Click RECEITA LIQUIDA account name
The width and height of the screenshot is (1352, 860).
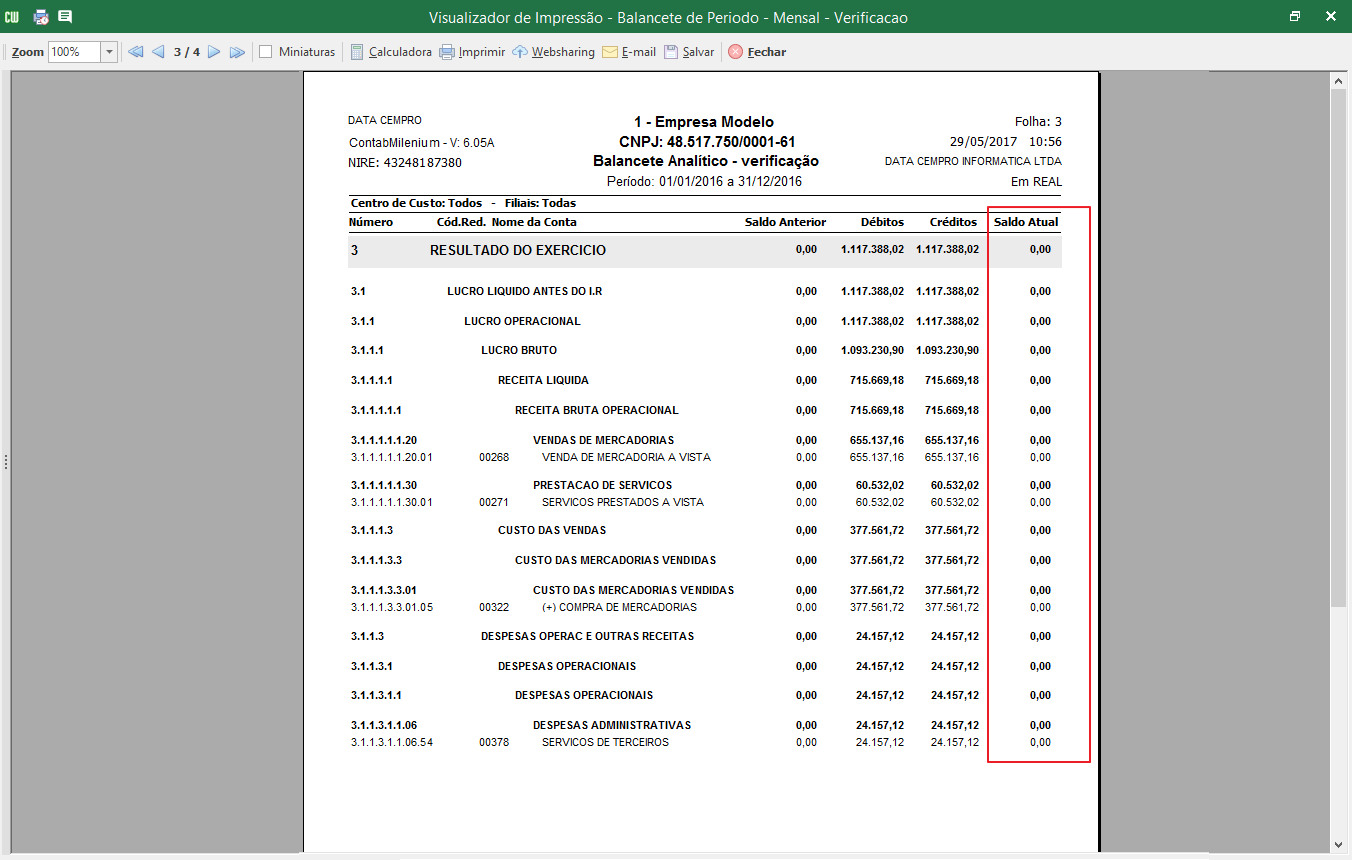pos(543,380)
